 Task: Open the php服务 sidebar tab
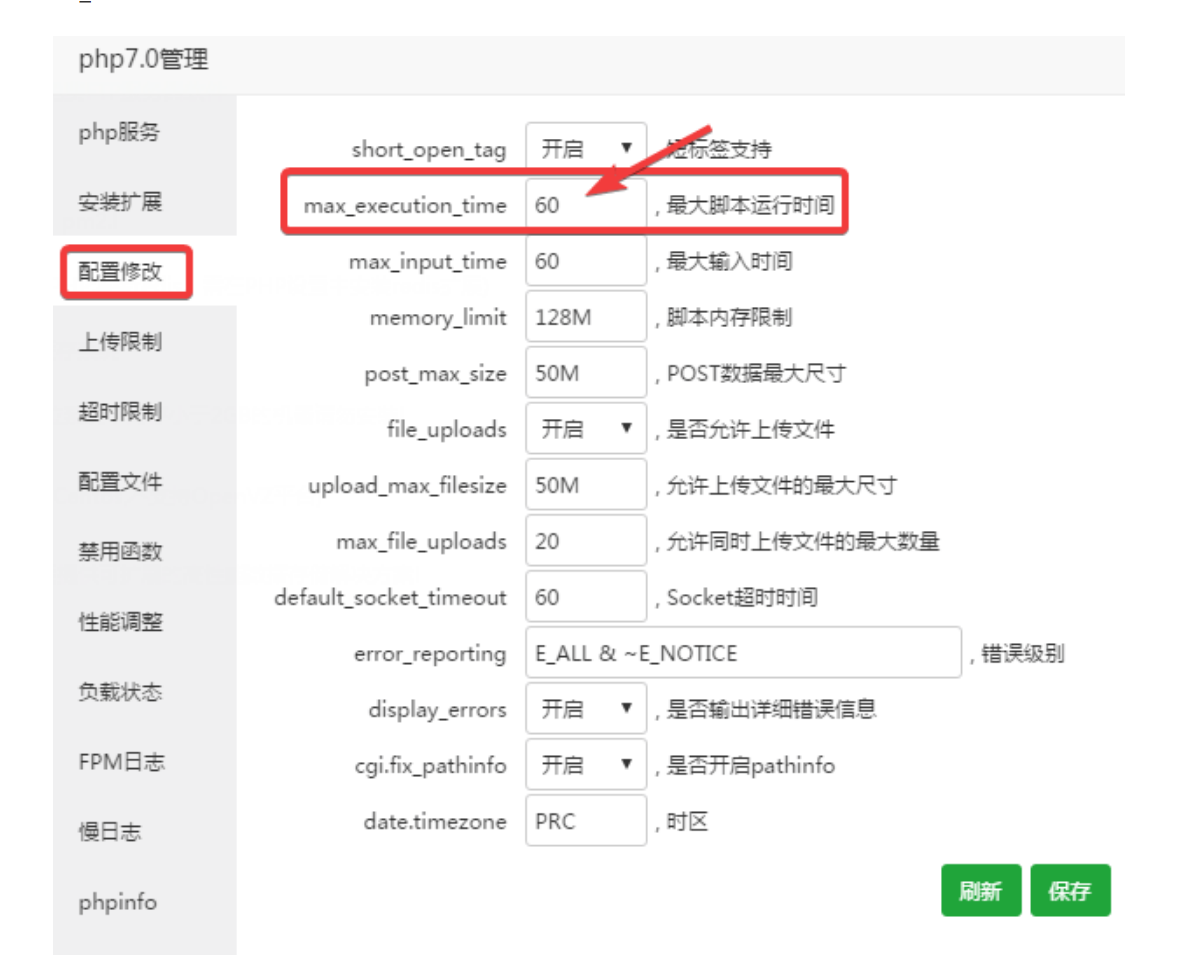pos(119,132)
